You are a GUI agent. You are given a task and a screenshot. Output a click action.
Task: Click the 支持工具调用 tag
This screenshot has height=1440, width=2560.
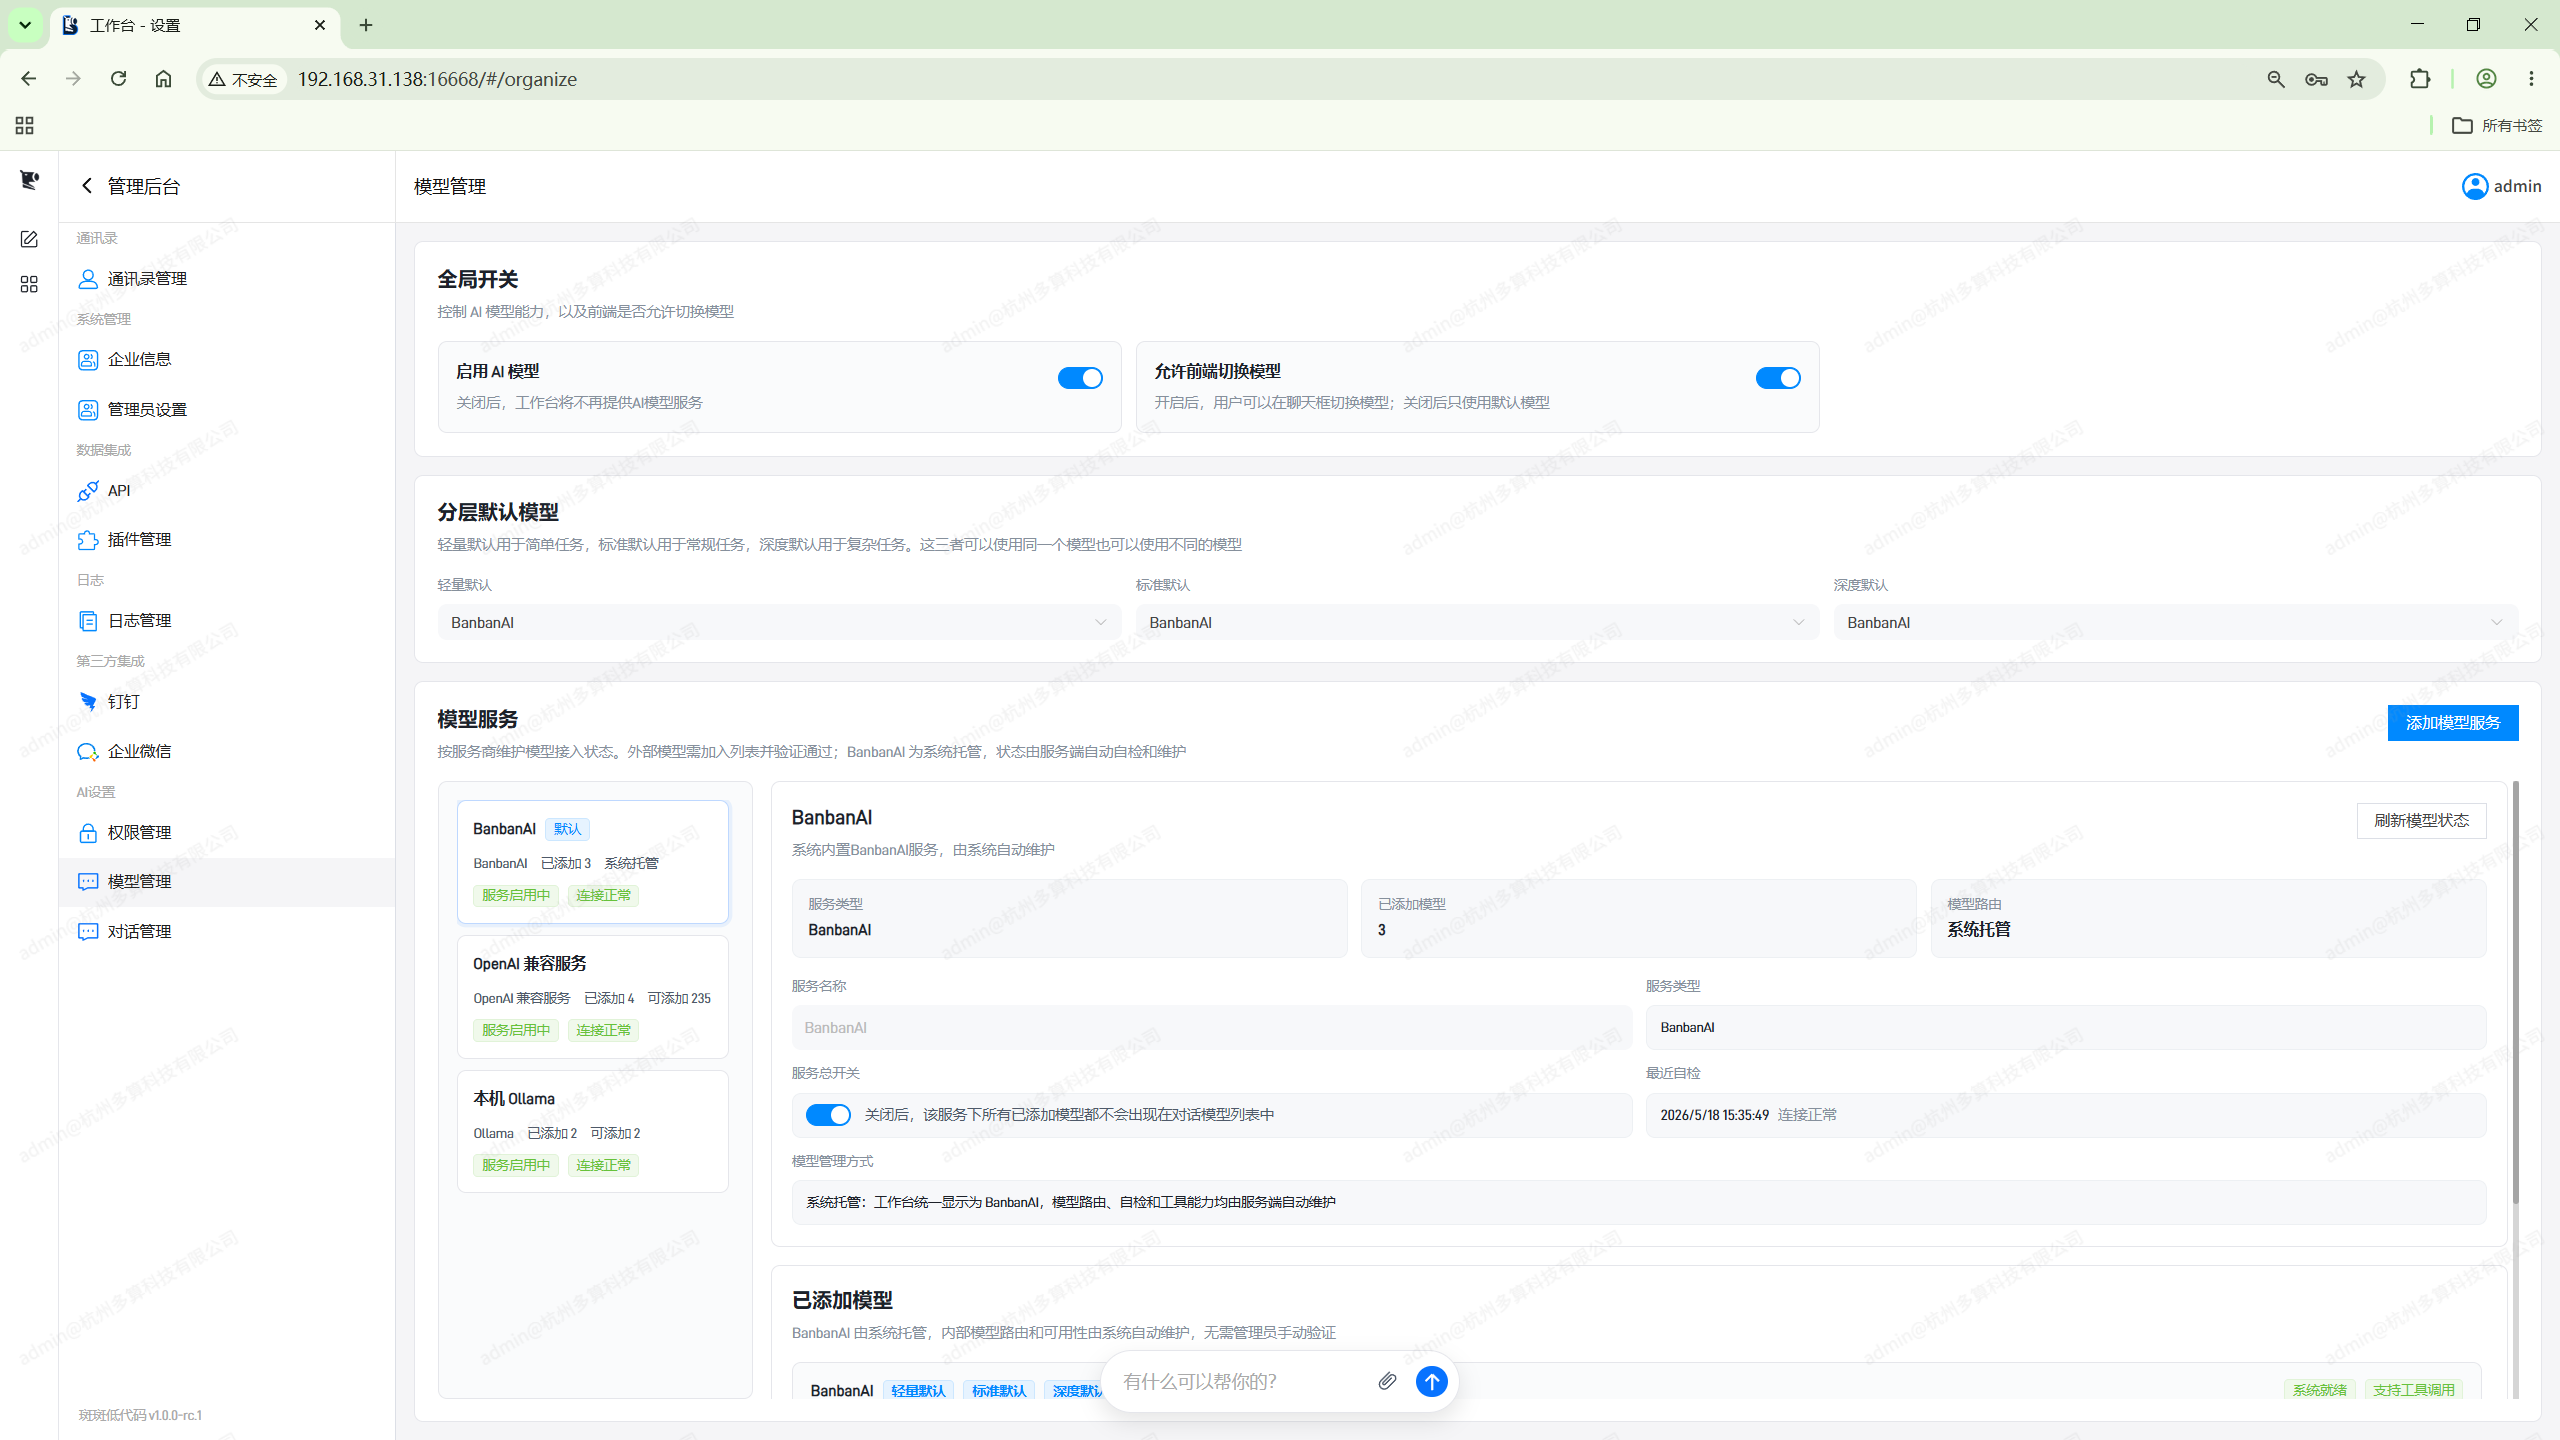(x=2413, y=1390)
